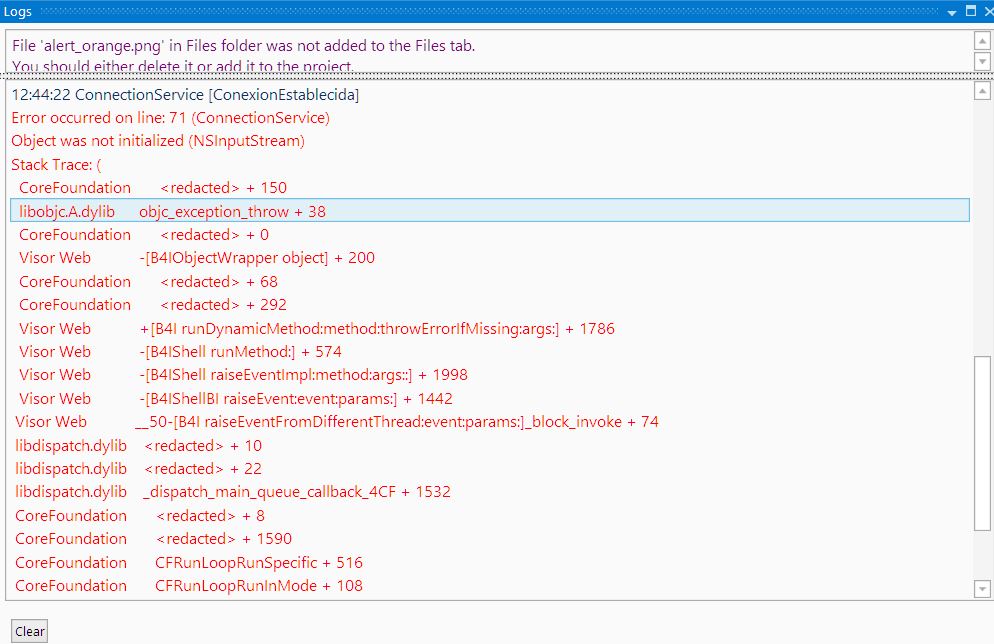
Task: Select the 'objc_exception_throw + 38' row
Action: tap(490, 211)
